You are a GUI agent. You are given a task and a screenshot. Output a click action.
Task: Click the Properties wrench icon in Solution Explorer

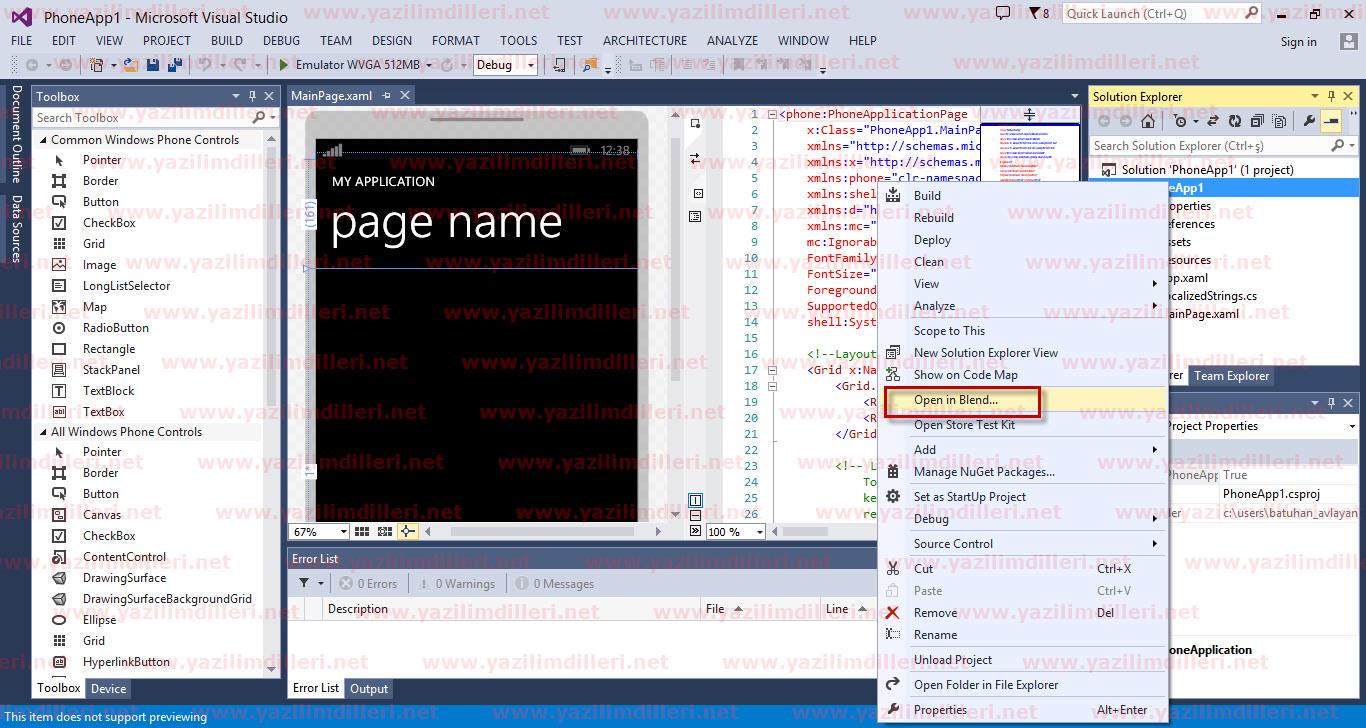tap(1309, 121)
